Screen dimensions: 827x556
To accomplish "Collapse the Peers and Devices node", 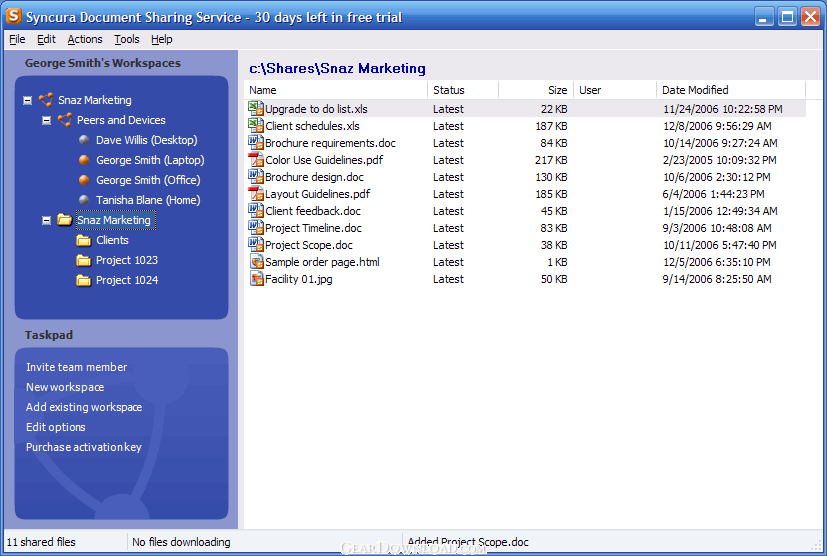I will point(46,120).
